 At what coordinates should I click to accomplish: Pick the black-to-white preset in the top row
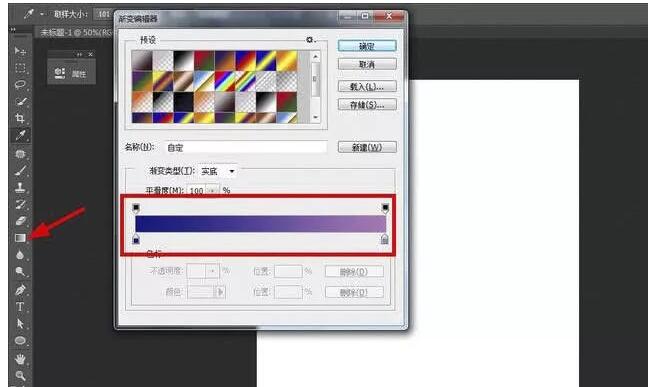click(x=183, y=61)
